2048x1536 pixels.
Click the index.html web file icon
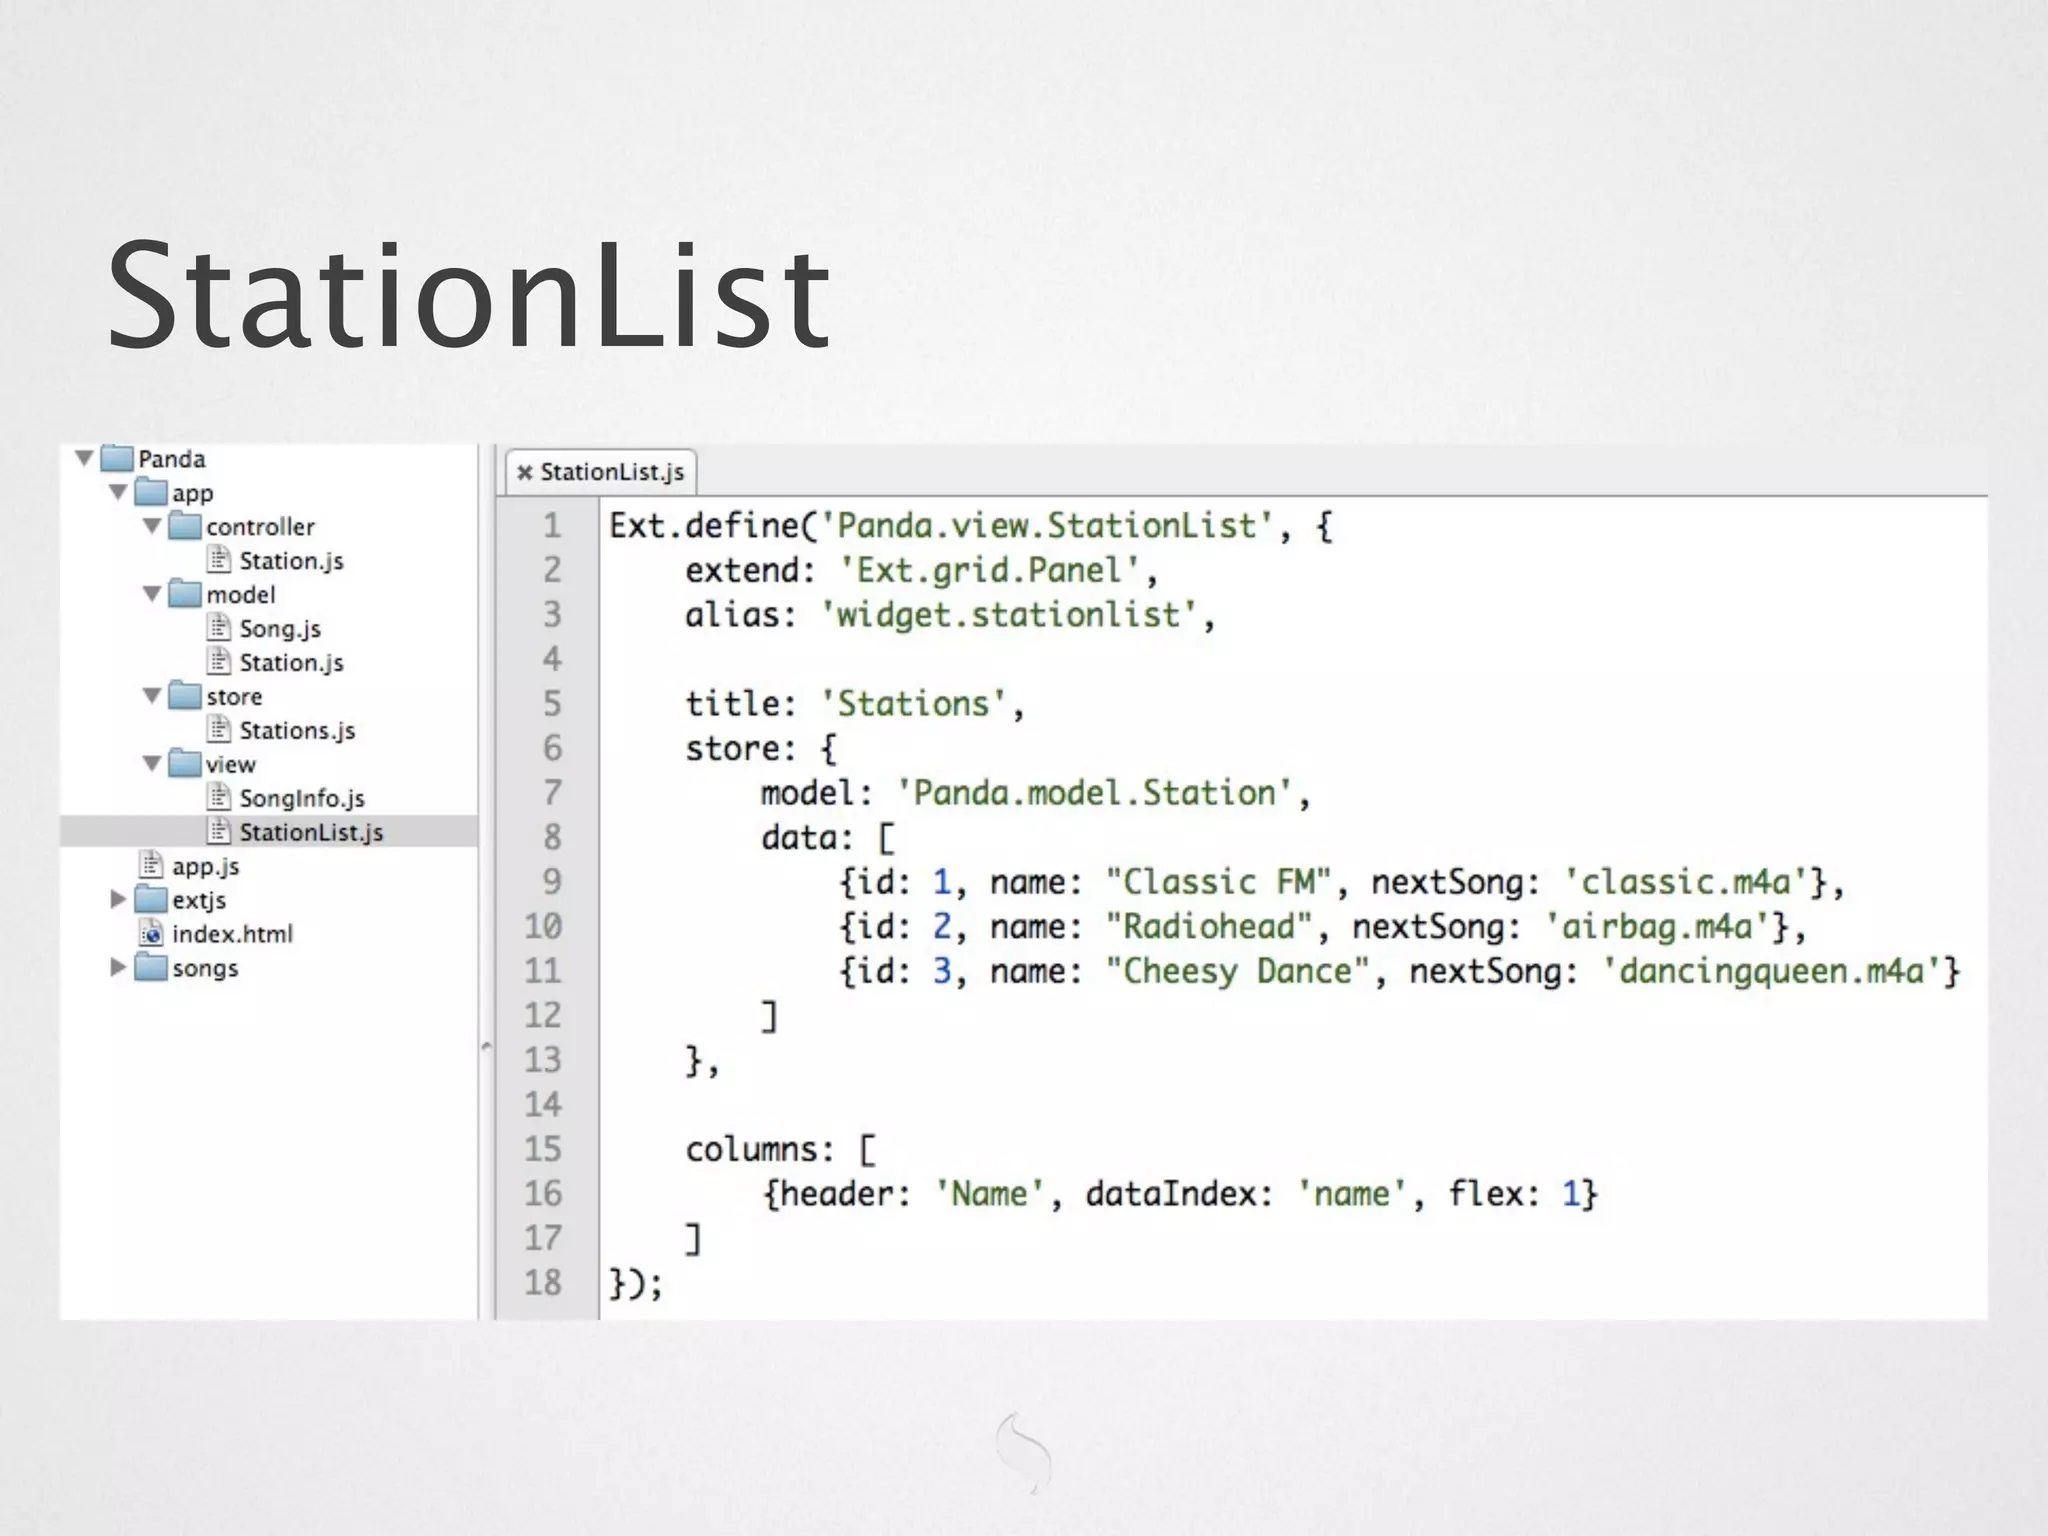tap(151, 934)
